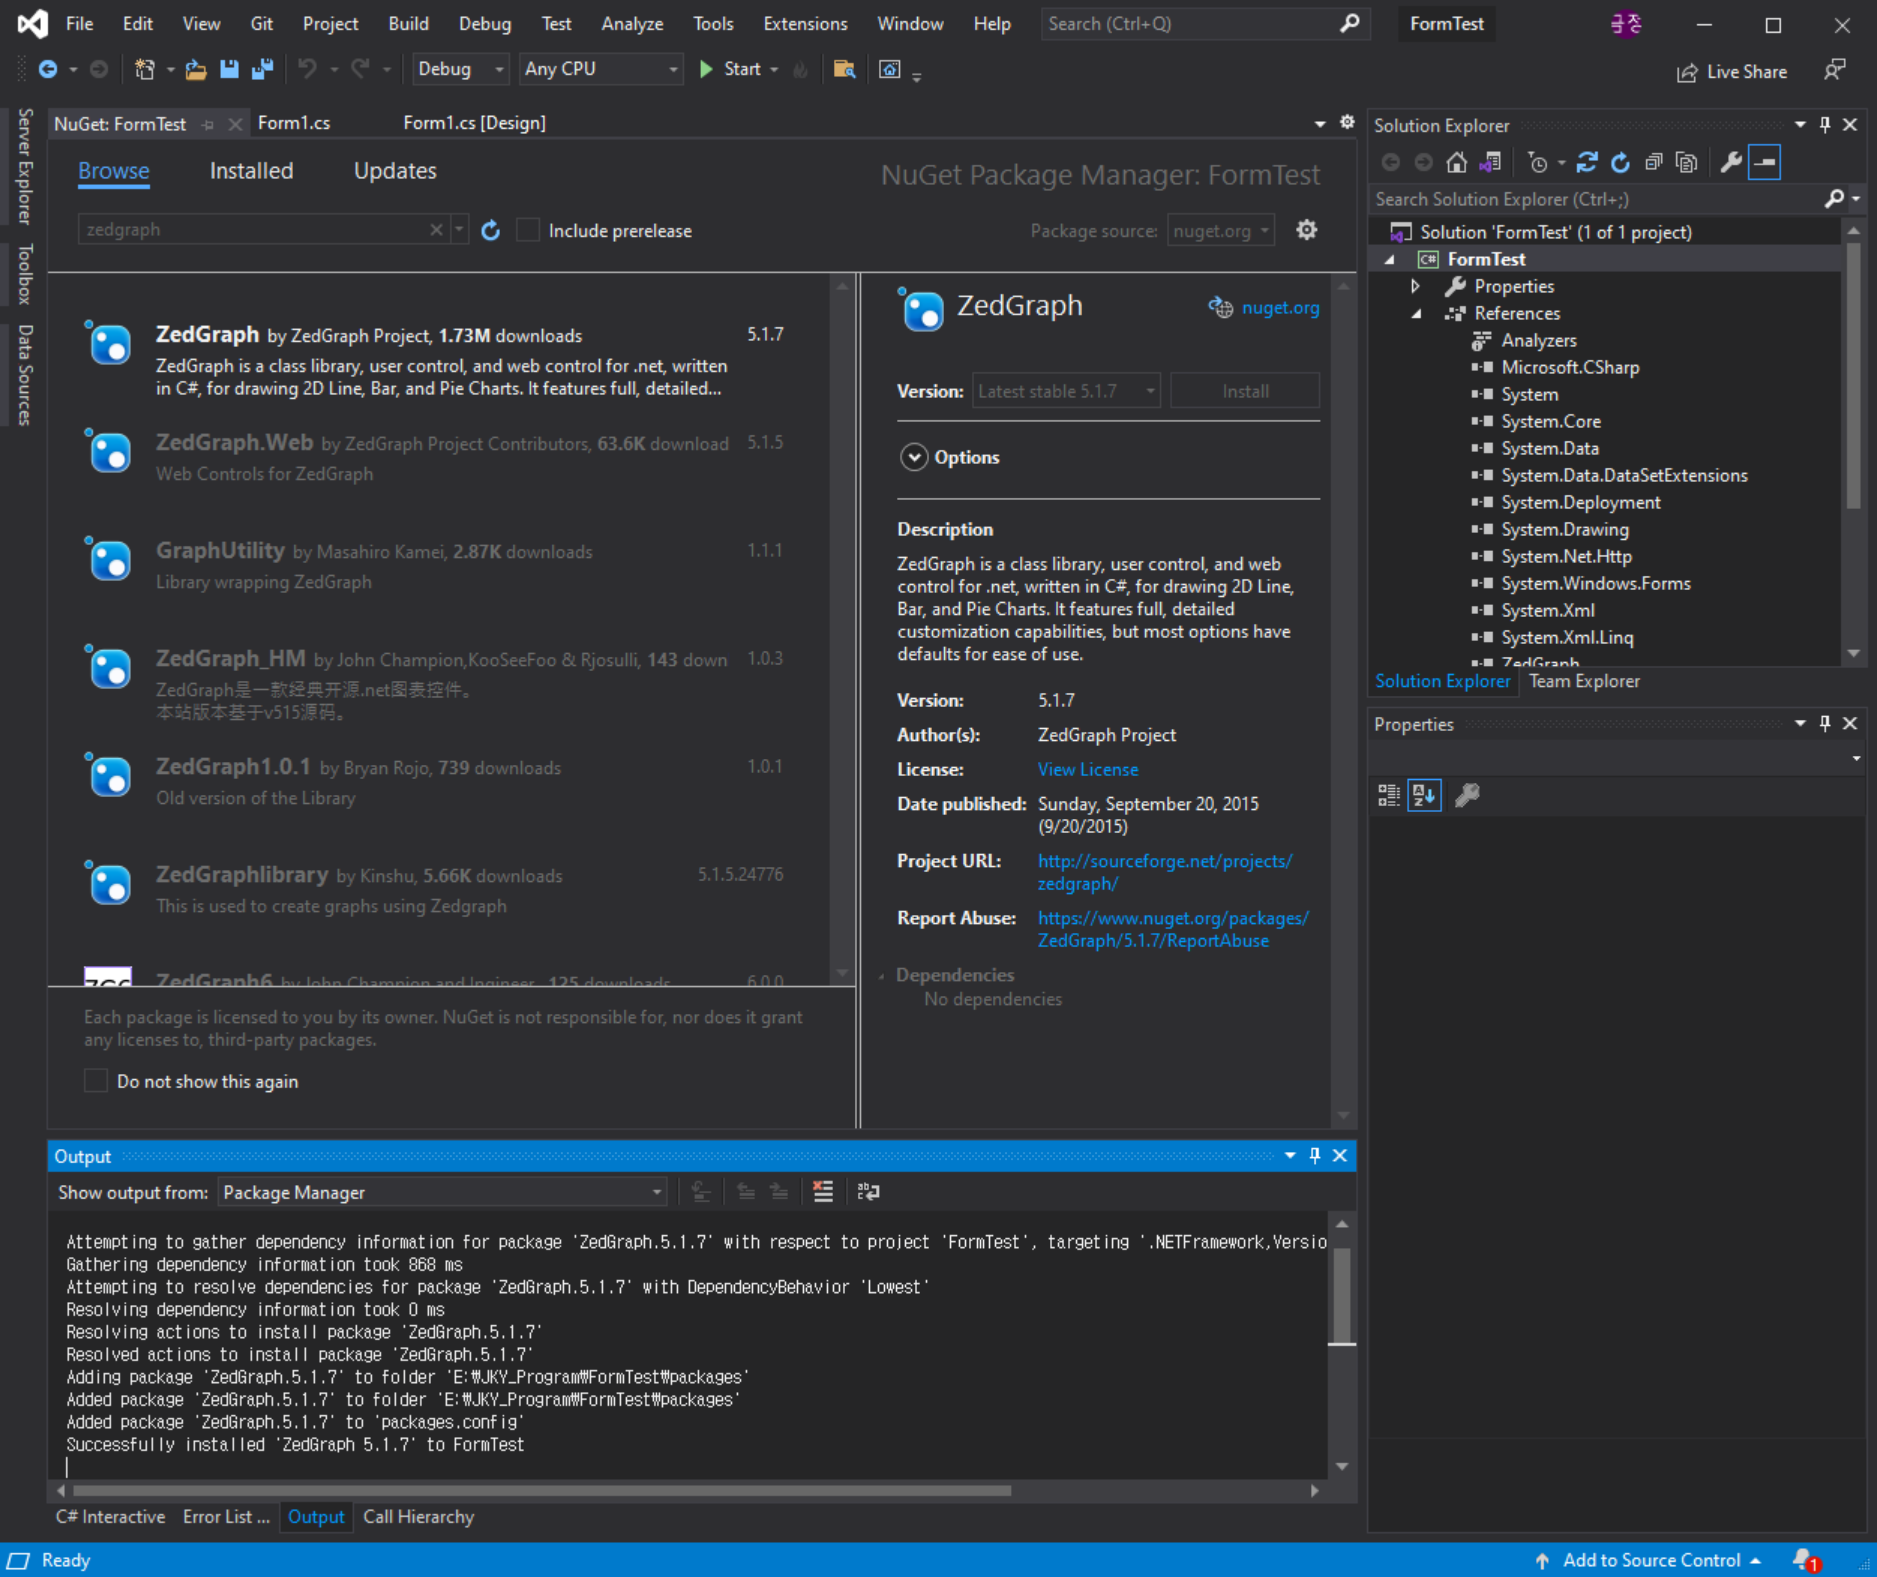1877x1577 pixels.
Task: Click Collapse All icon in Solution Explorer
Action: point(1653,162)
